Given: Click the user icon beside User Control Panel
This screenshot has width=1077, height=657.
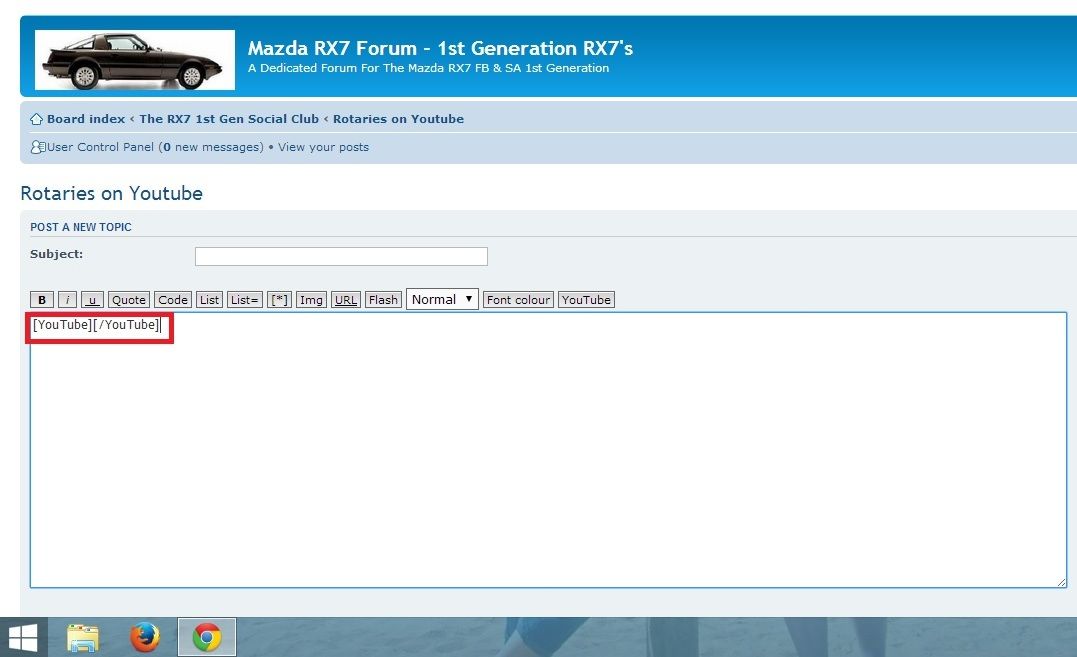Looking at the screenshot, I should [38, 147].
